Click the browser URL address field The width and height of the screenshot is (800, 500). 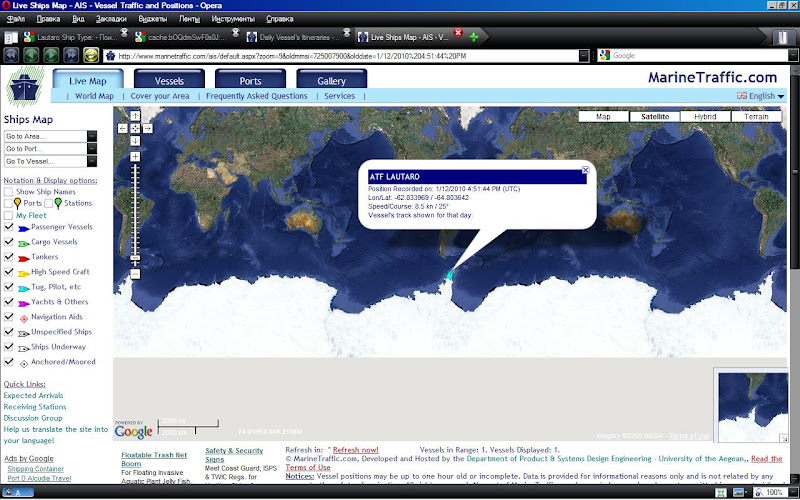coord(347,56)
